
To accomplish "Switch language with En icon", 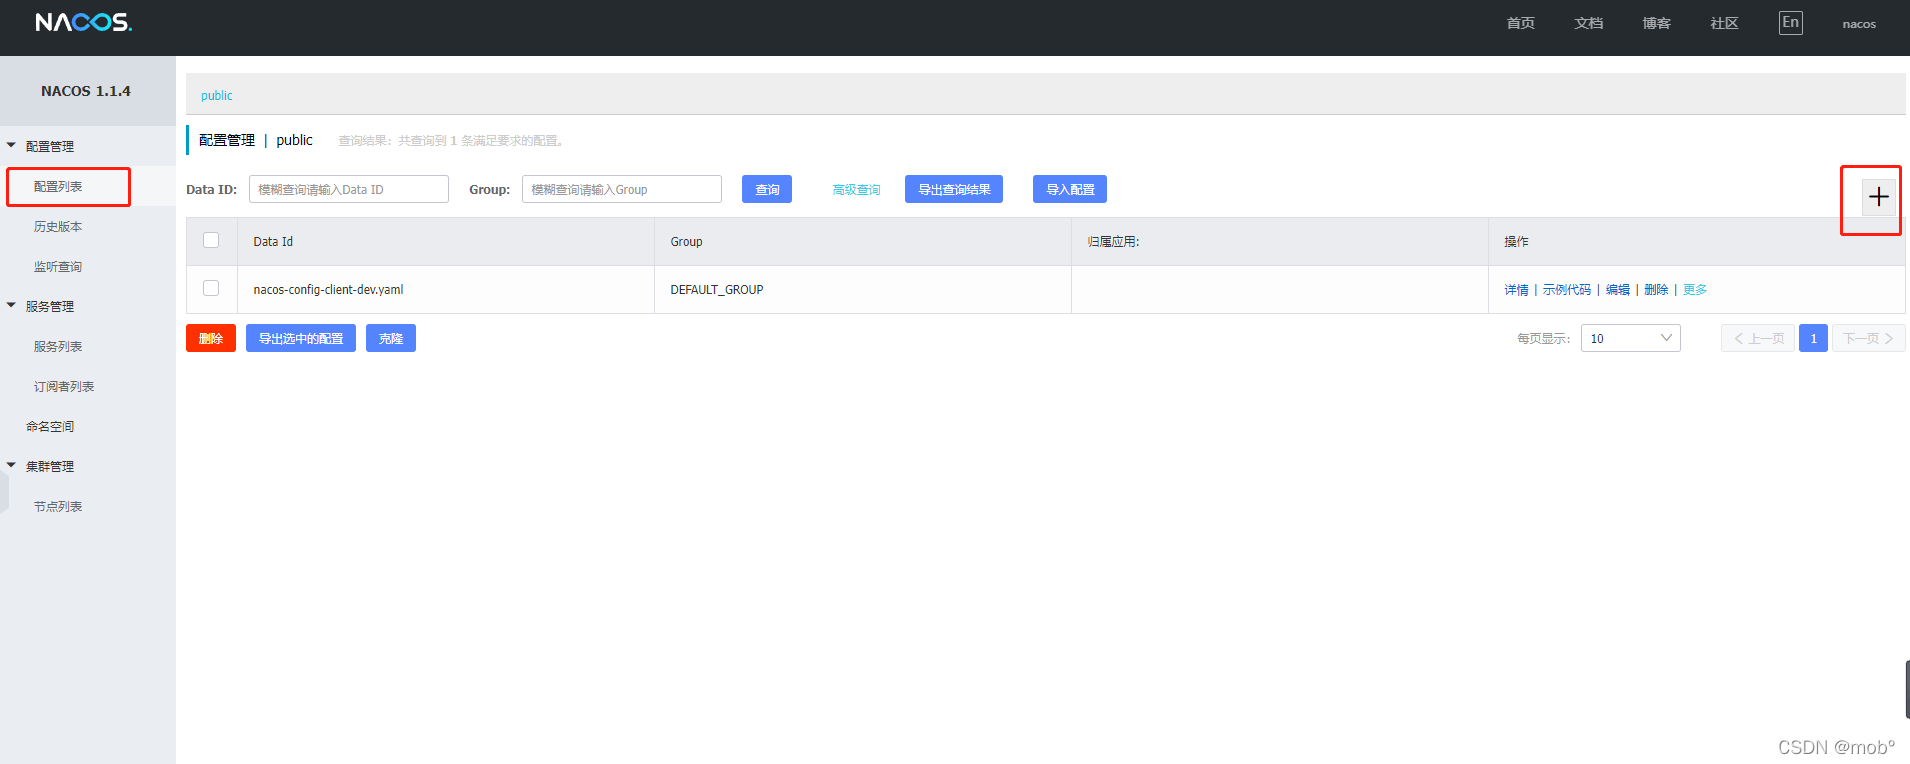I will click(x=1790, y=22).
